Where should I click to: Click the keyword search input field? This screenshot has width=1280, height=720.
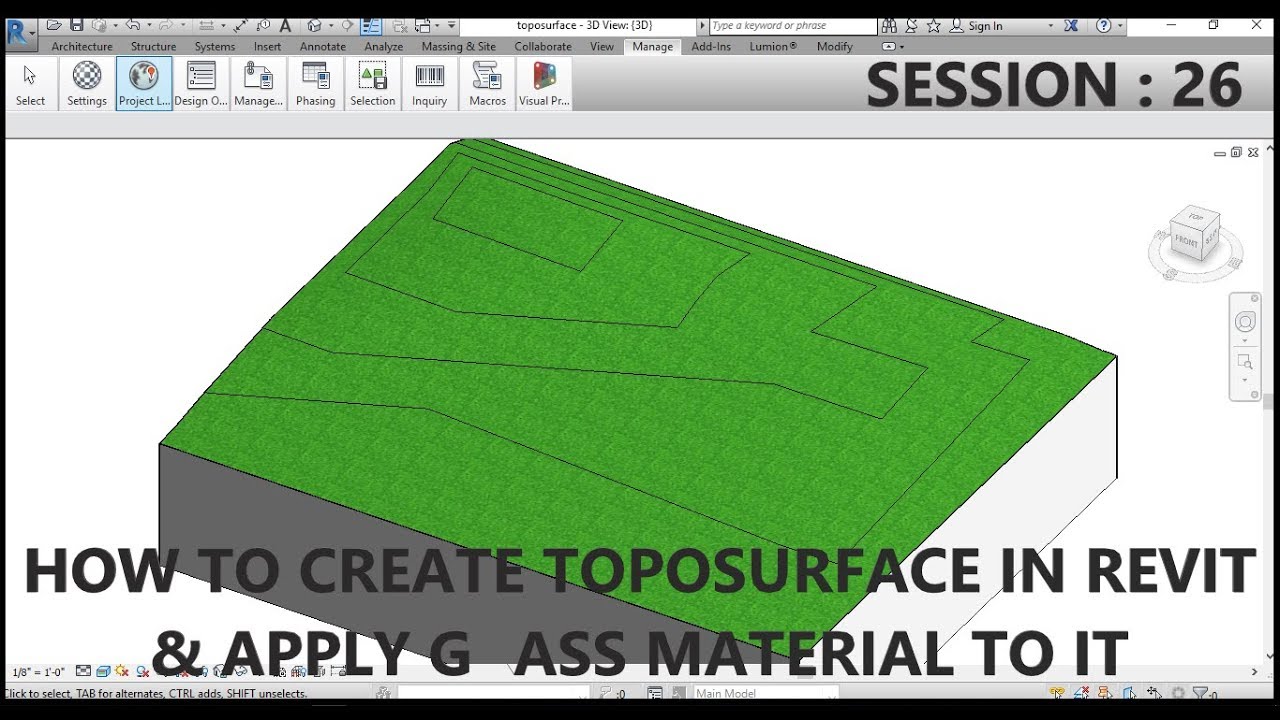pyautogui.click(x=793, y=26)
